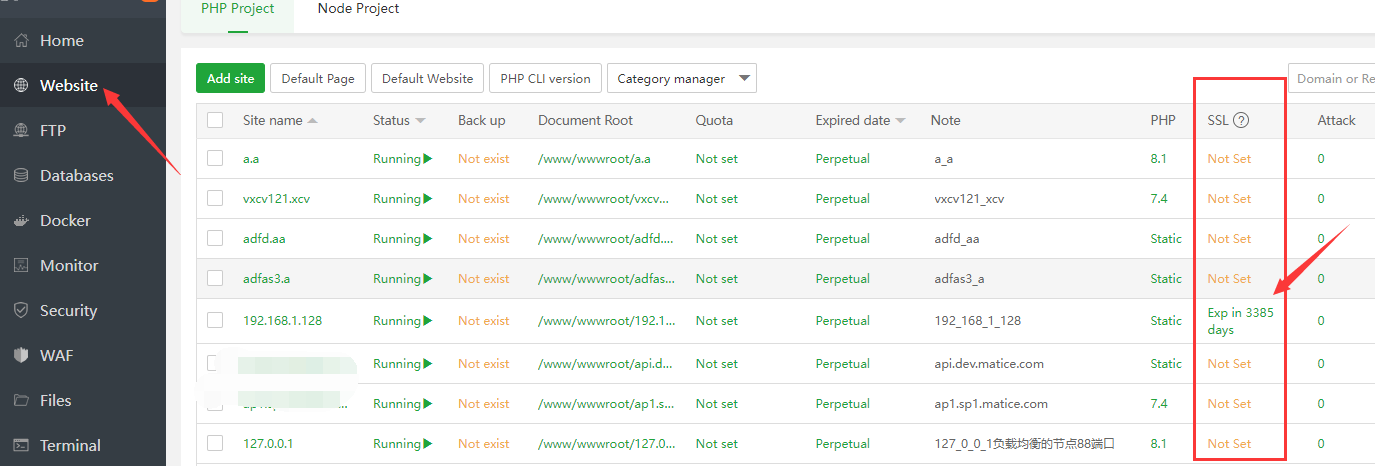Screen dimensions: 1375x466
Task: Click the Security shield icon
Action: click(x=21, y=311)
